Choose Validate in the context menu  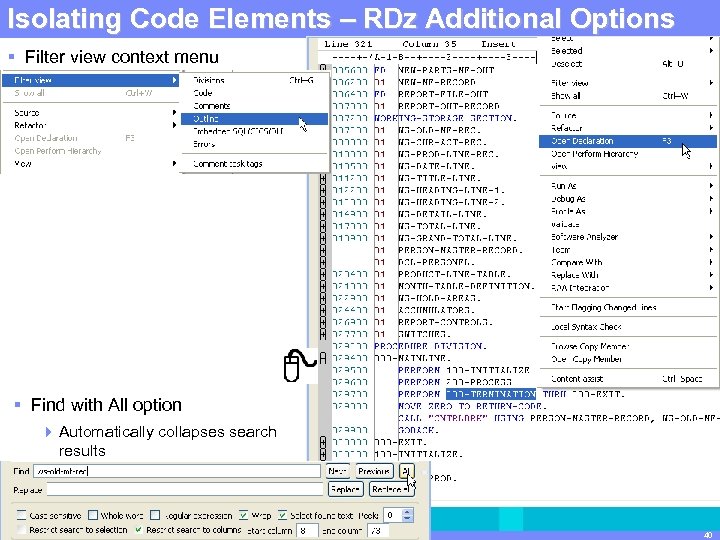click(628, 224)
